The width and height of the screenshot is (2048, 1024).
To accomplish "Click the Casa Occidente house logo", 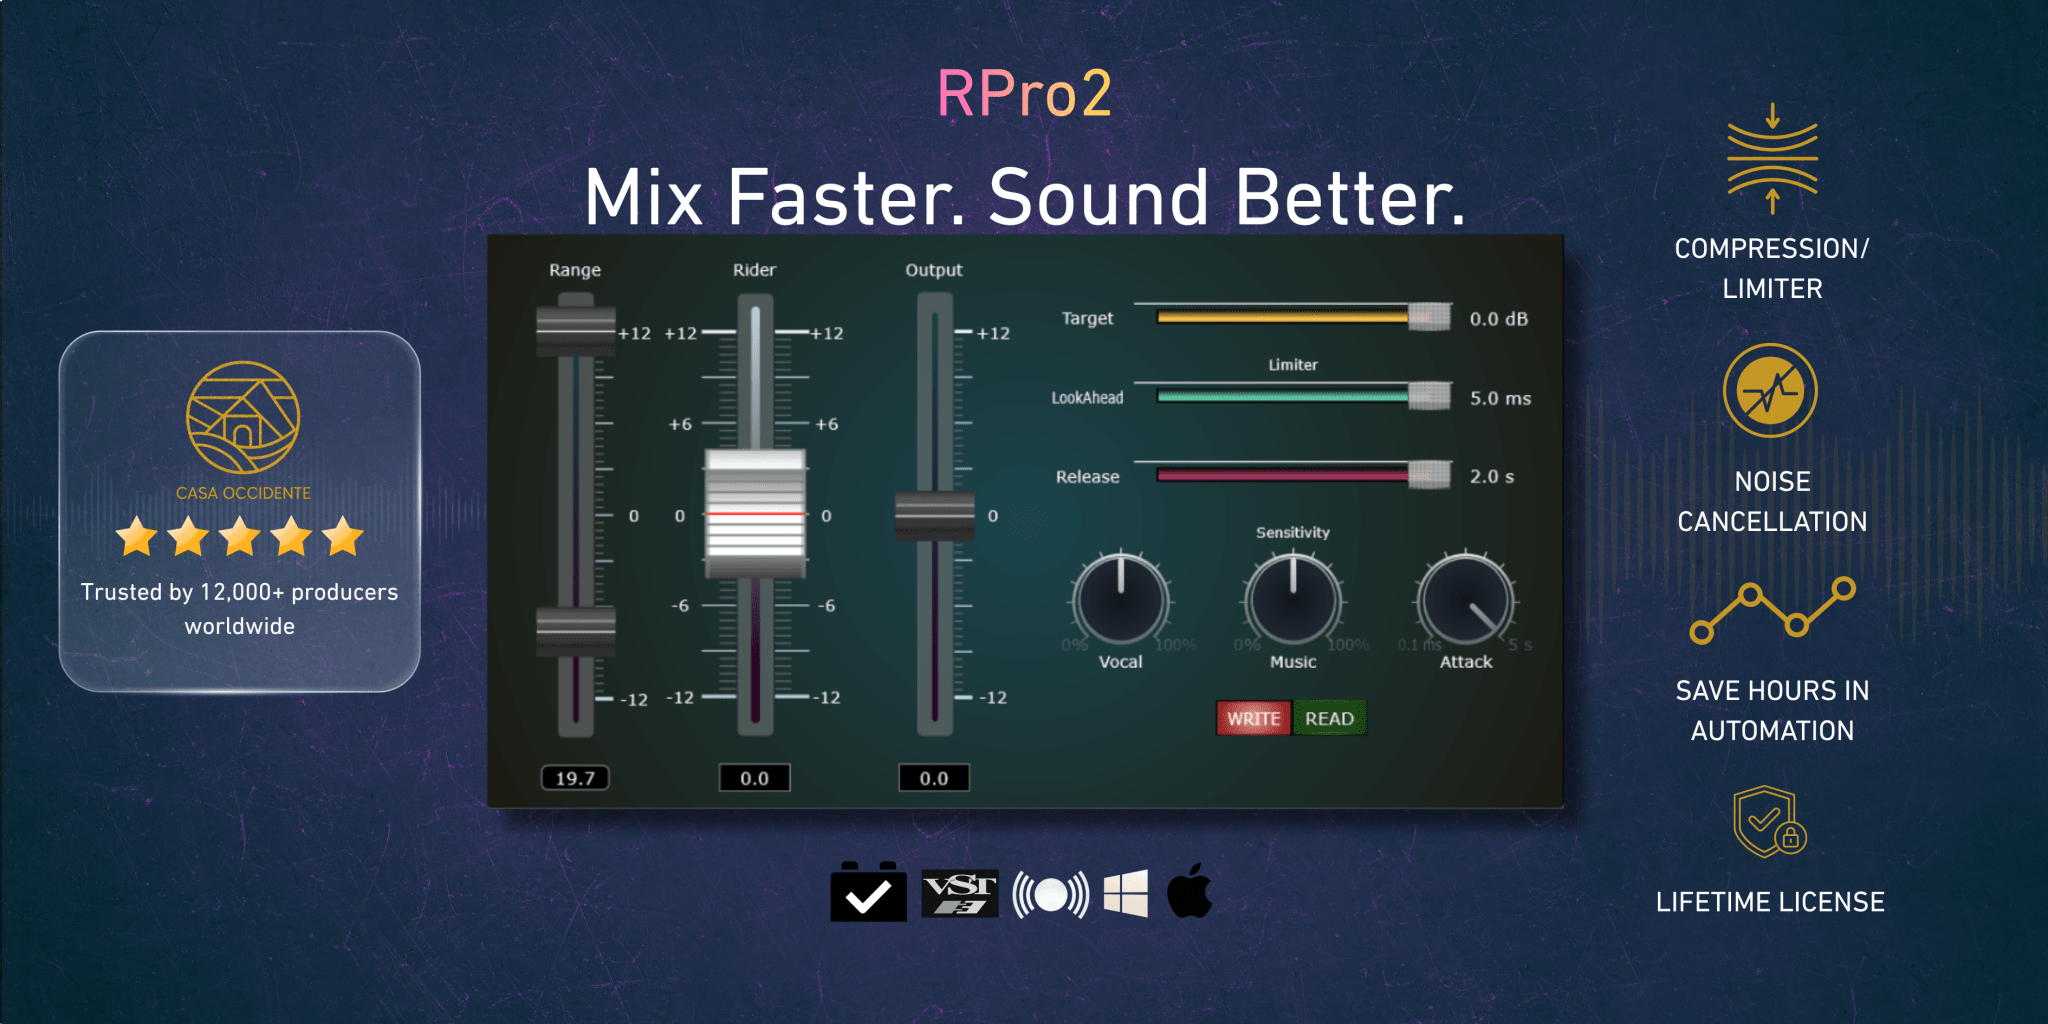I will pos(243,417).
